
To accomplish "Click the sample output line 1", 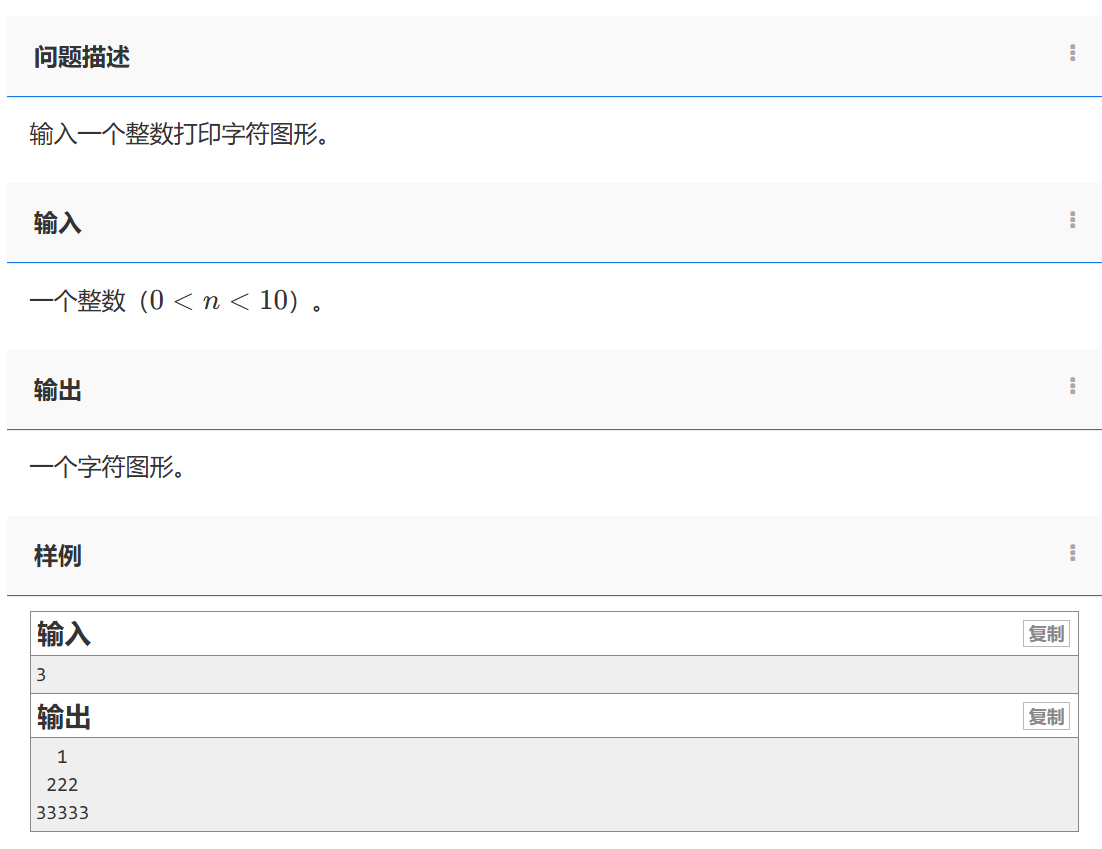I will coord(62,756).
